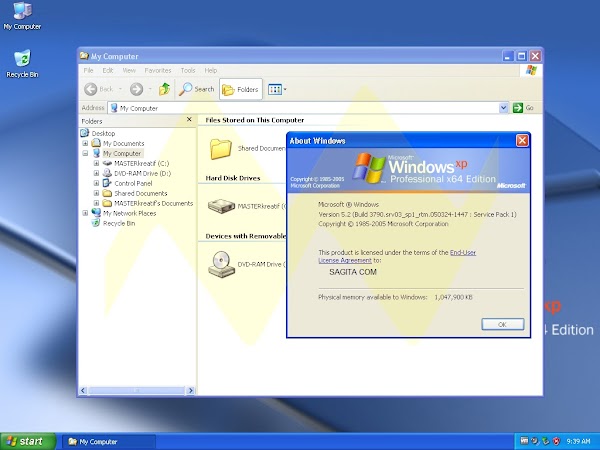The width and height of the screenshot is (600, 450).
Task: Close the Folders pane
Action: tap(189, 119)
